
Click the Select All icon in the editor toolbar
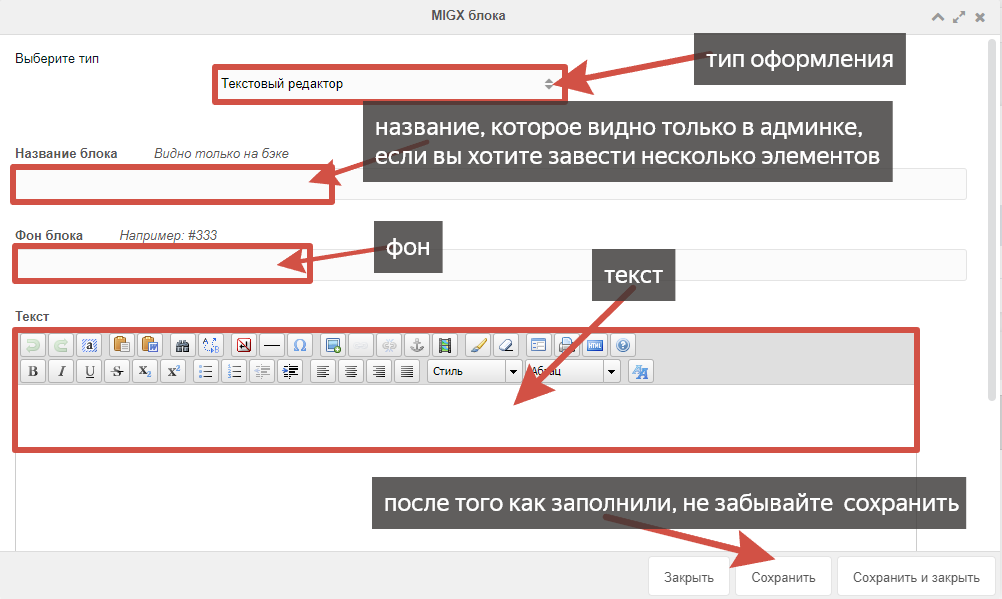[x=89, y=345]
